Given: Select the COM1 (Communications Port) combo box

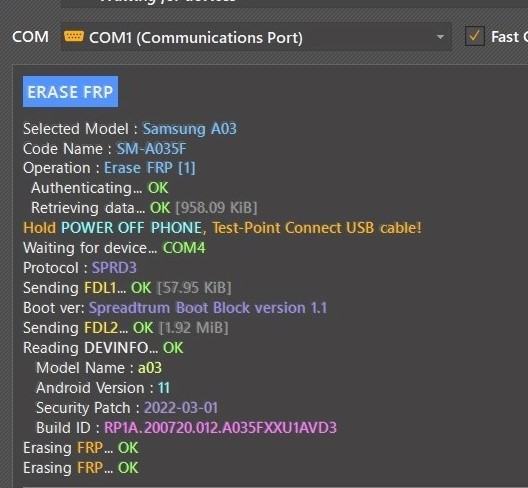Looking at the screenshot, I should click(x=256, y=37).
